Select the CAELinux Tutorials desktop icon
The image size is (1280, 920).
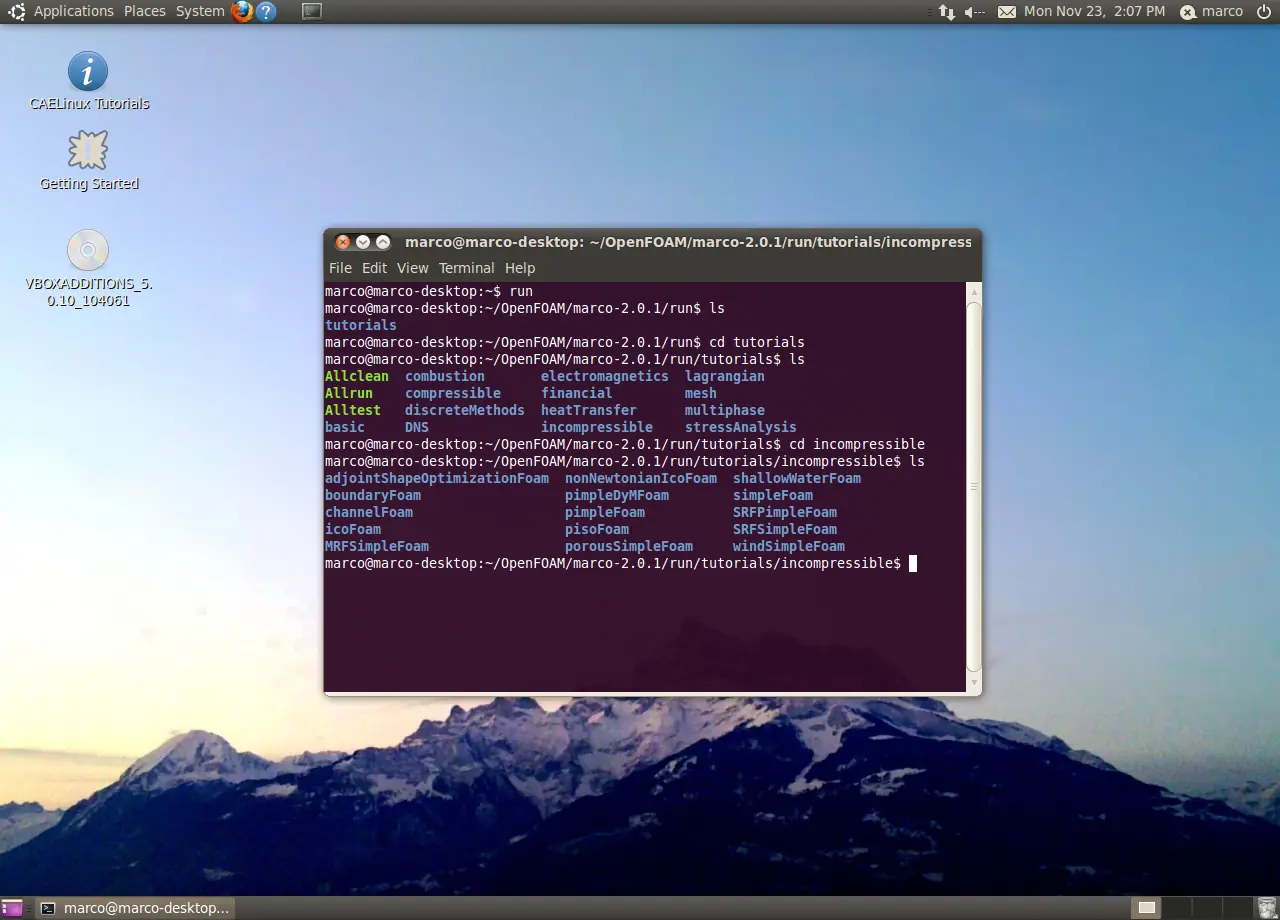(89, 81)
